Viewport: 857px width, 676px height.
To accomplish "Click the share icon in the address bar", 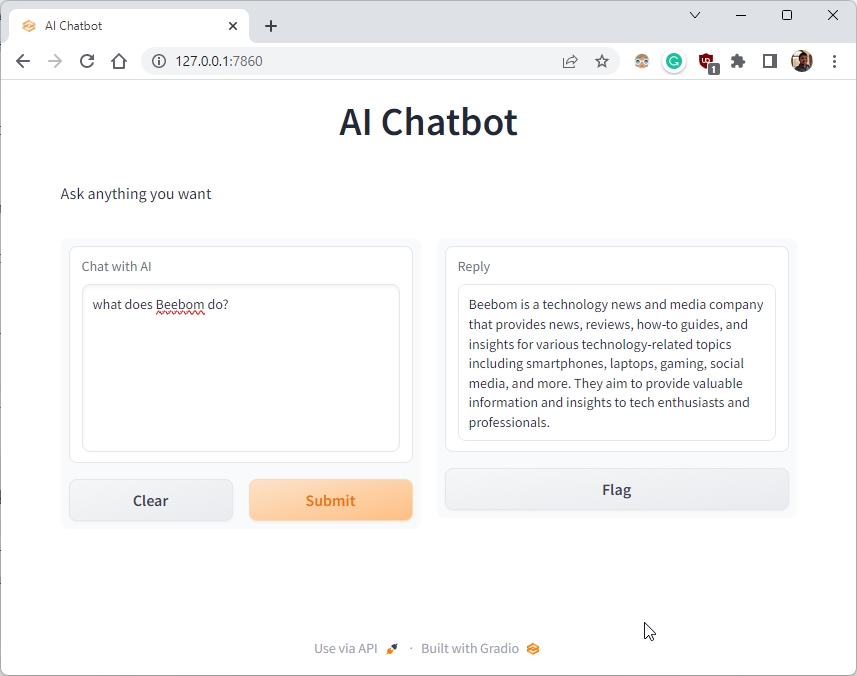I will pyautogui.click(x=570, y=61).
